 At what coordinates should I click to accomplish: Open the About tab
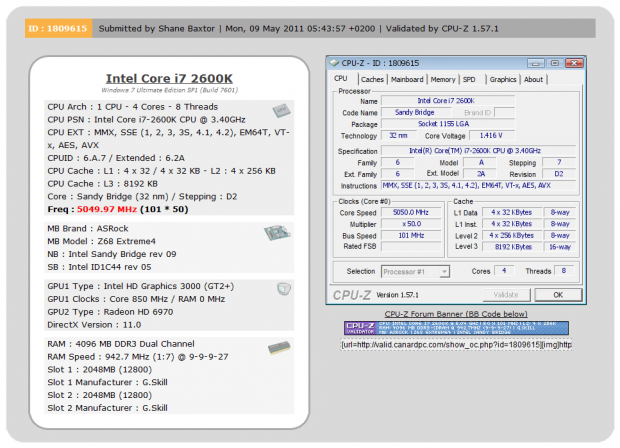(533, 79)
